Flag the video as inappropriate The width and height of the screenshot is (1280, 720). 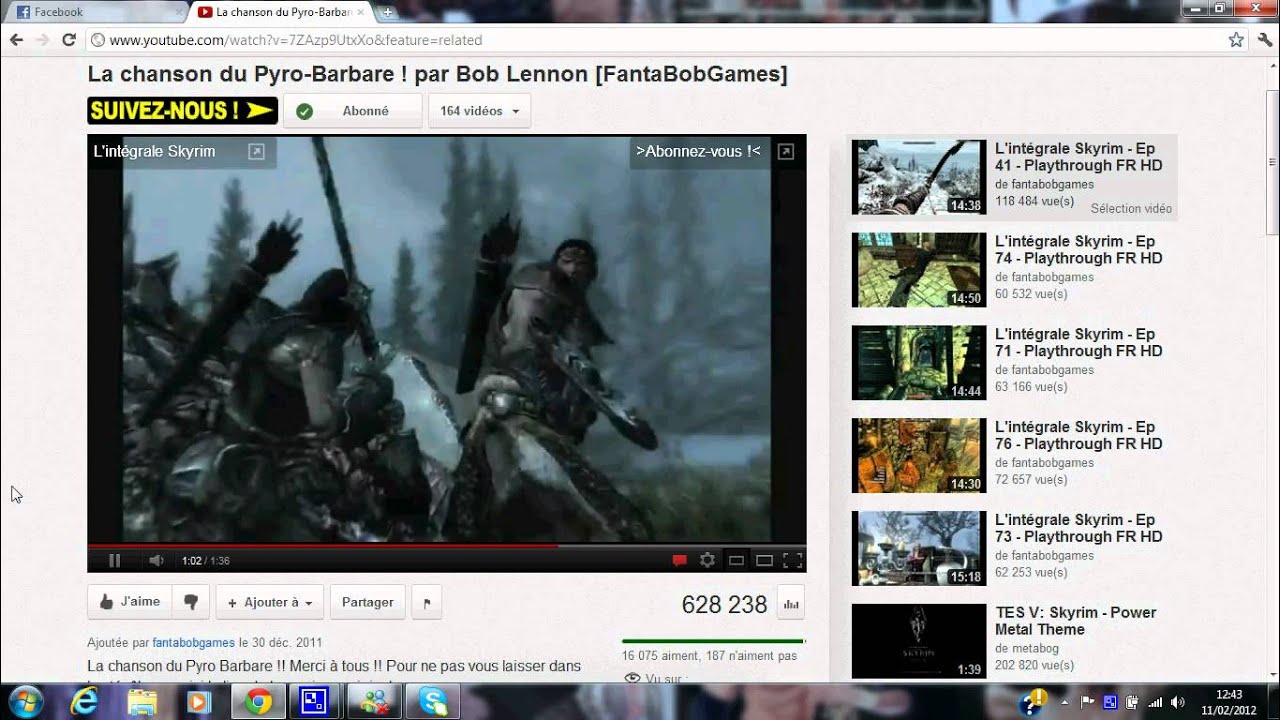coord(427,602)
